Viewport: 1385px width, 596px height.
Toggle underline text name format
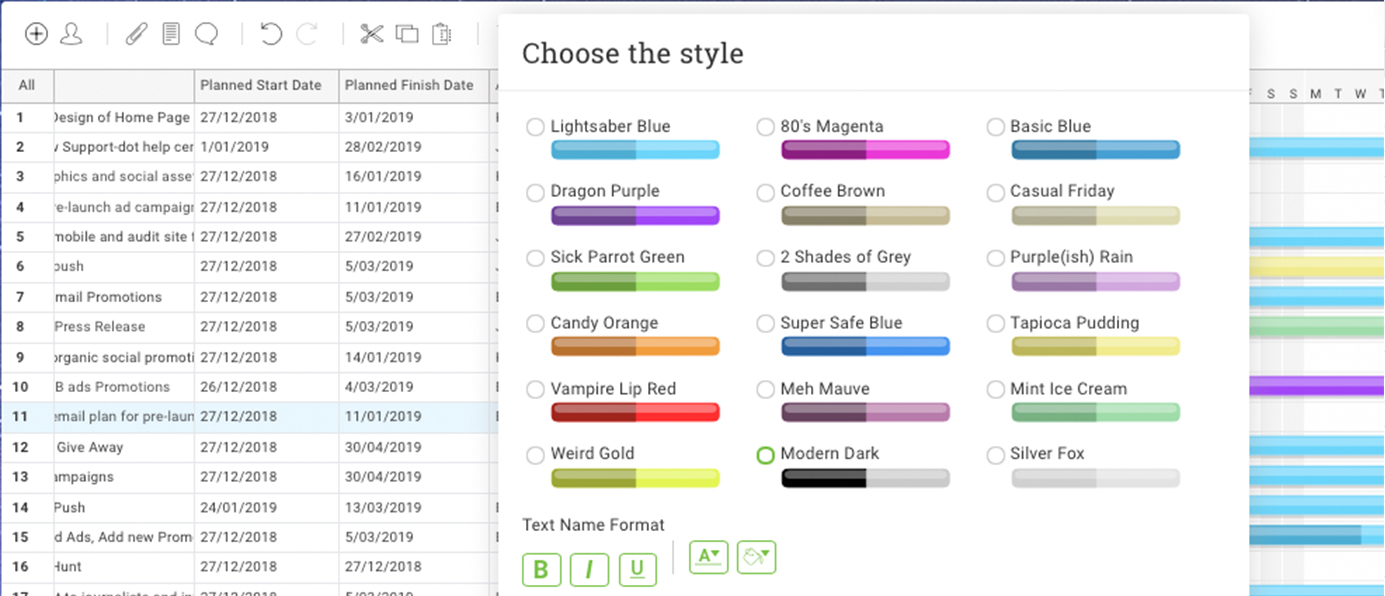(637, 570)
